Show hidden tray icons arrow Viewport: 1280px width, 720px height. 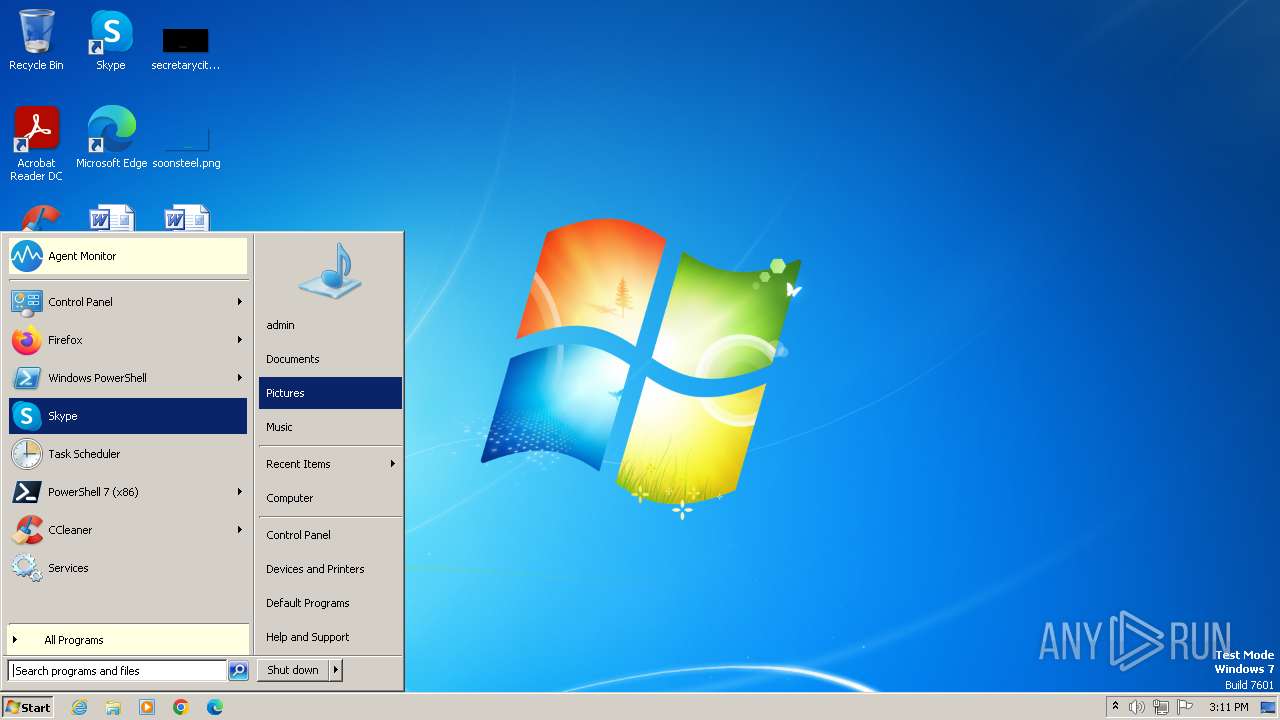coord(1115,707)
